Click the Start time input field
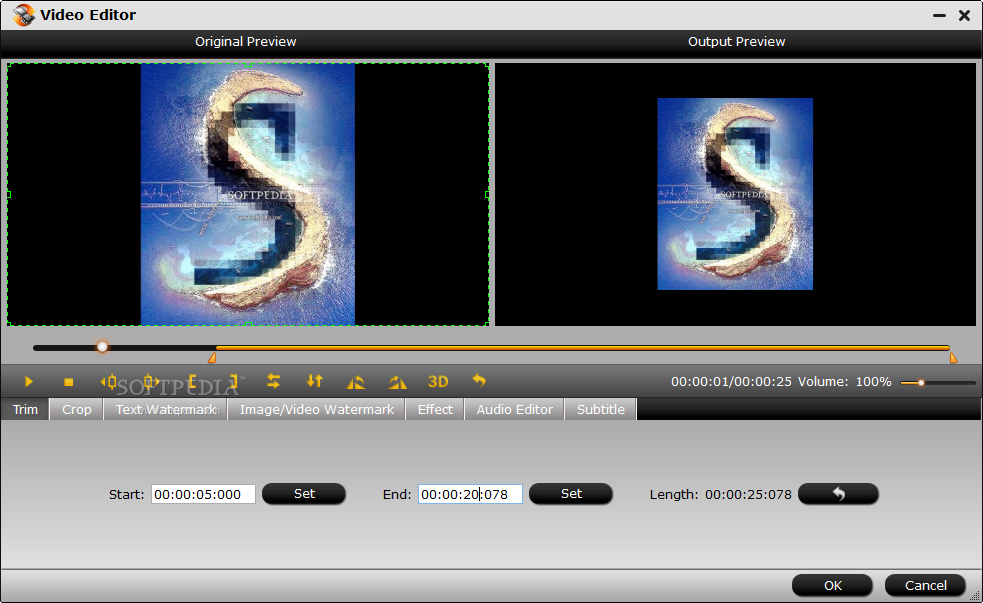The width and height of the screenshot is (983, 603). 203,494
